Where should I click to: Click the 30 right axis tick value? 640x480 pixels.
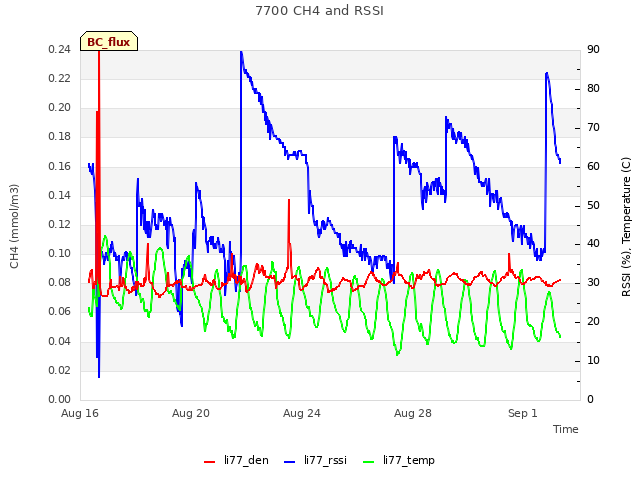click(x=593, y=282)
